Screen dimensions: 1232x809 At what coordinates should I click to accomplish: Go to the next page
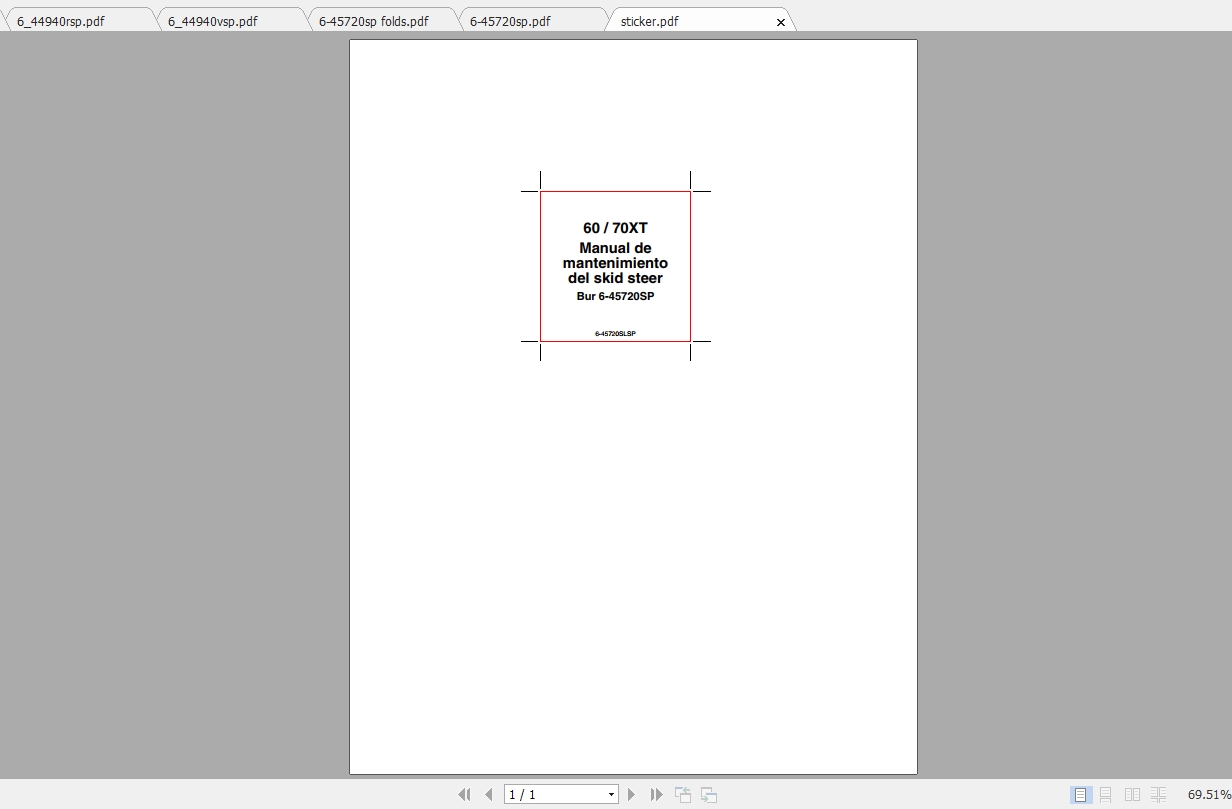tap(631, 794)
